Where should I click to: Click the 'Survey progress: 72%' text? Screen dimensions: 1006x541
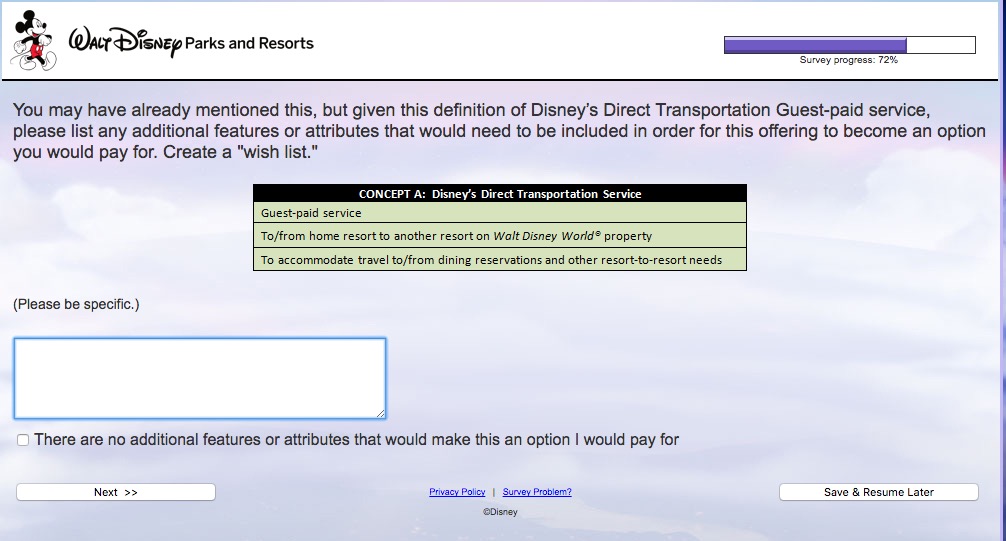(x=848, y=60)
